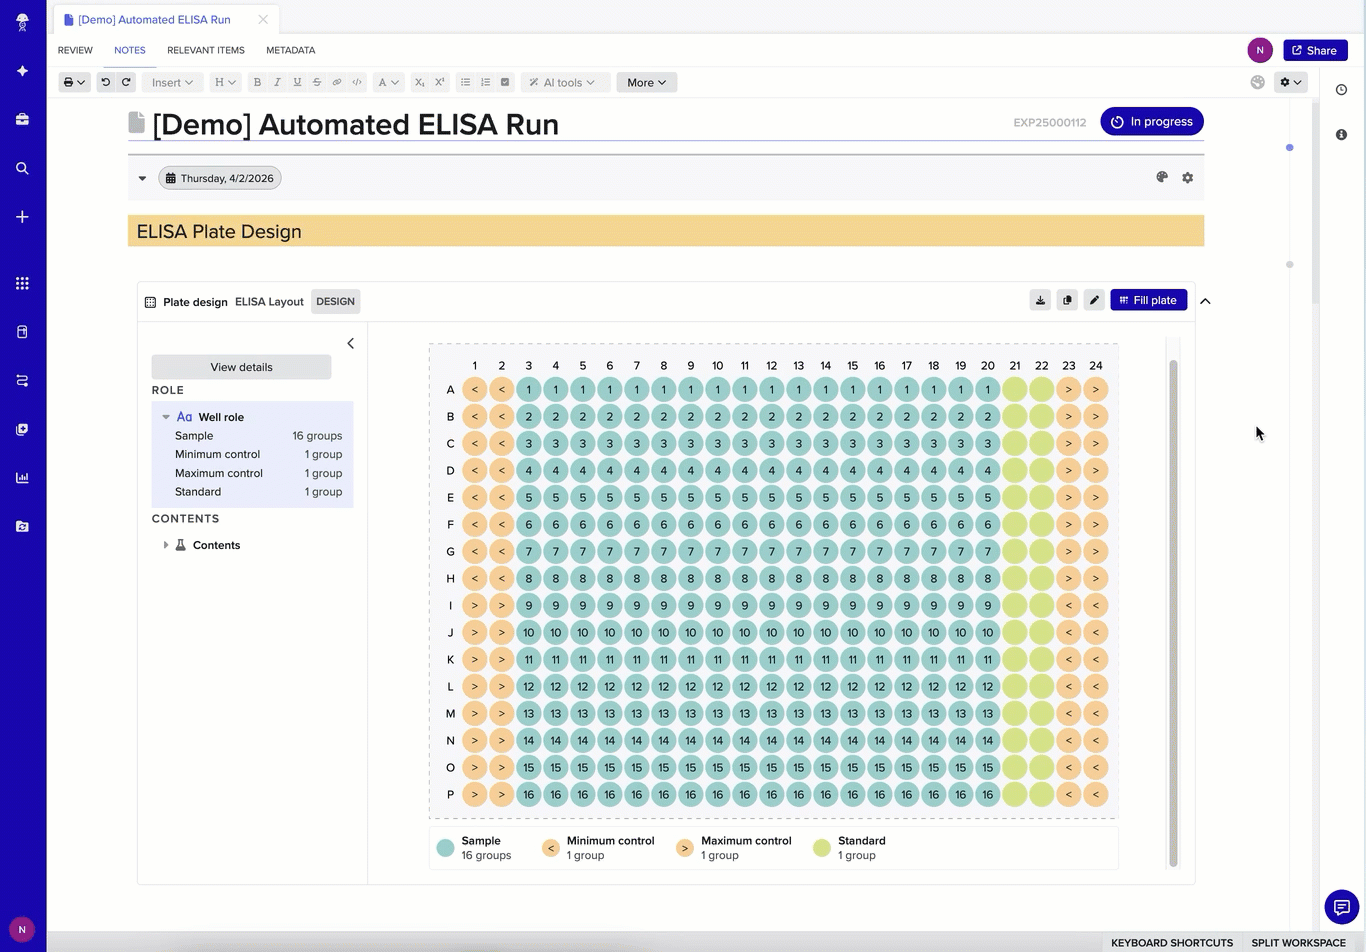This screenshot has width=1366, height=952.
Task: Click the info icon on the right panel
Action: pos(1341,134)
